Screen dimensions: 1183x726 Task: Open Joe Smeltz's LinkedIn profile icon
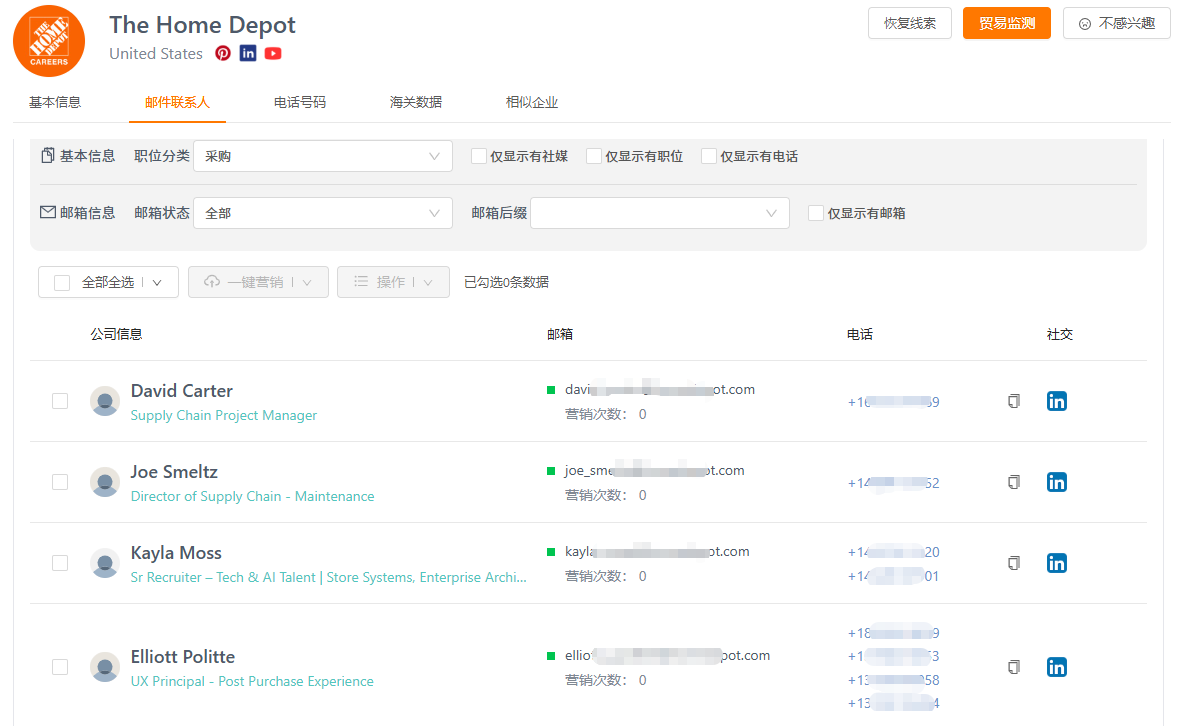point(1056,481)
